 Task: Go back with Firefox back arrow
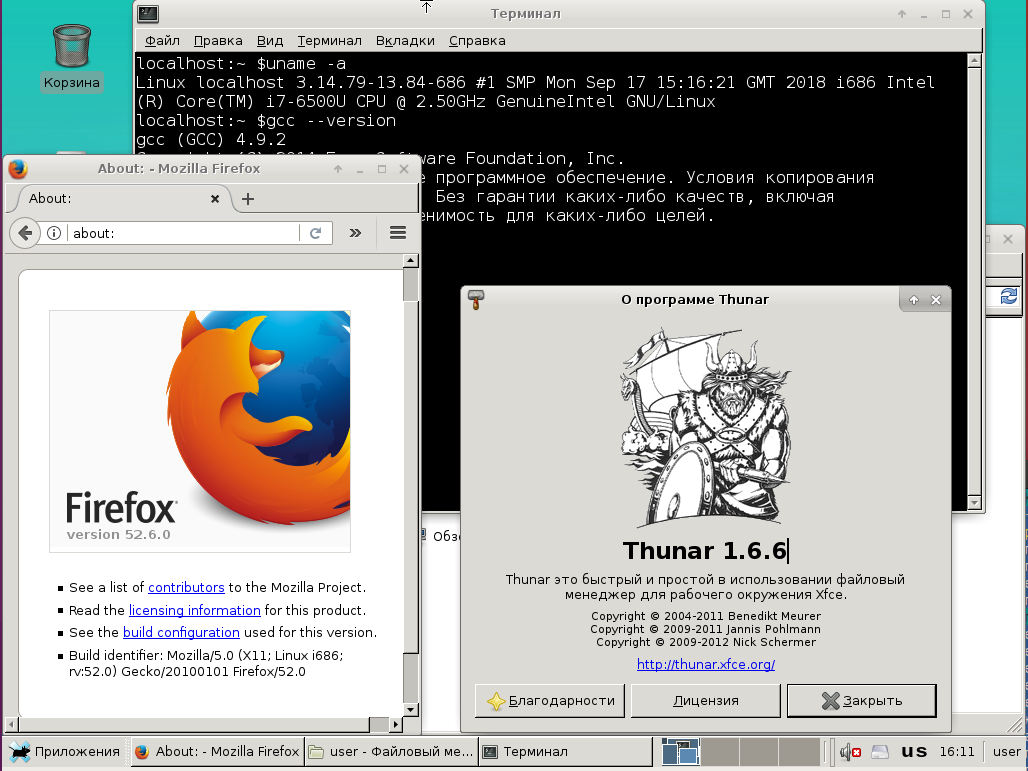coord(26,233)
